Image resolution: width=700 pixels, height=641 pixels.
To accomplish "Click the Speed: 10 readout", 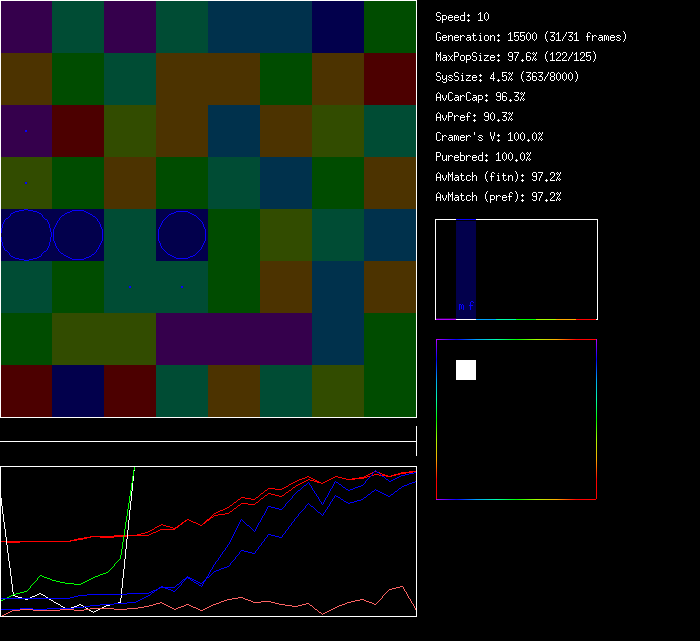I will [x=463, y=17].
